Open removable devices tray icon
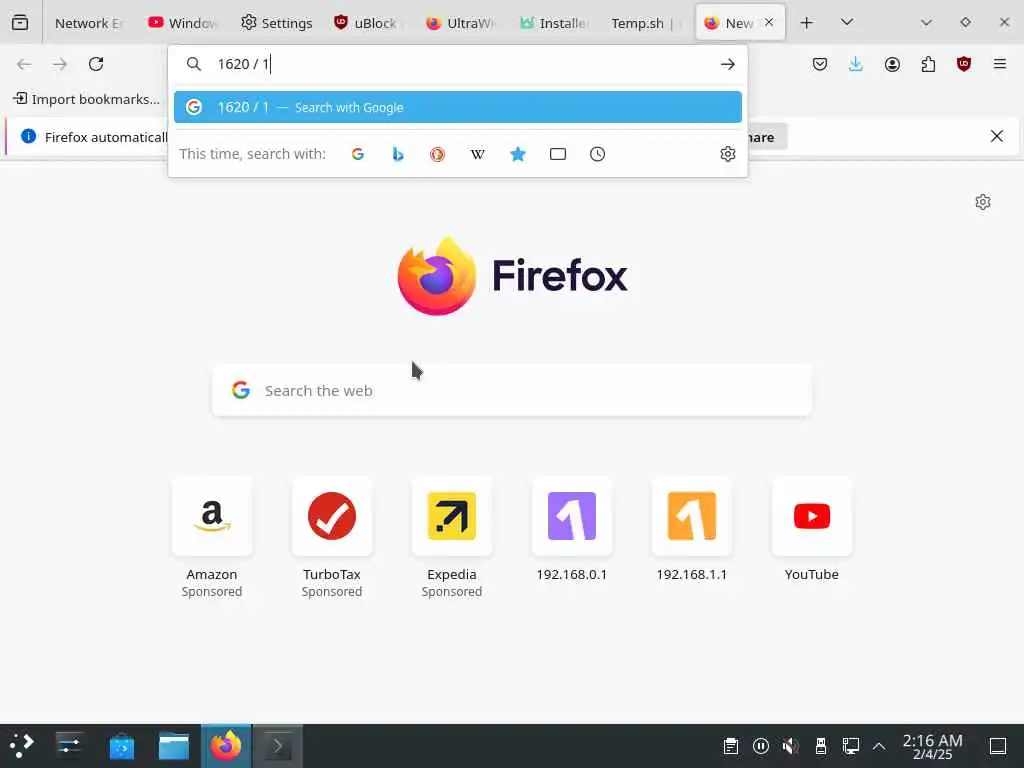This screenshot has width=1024, height=768. (821, 746)
